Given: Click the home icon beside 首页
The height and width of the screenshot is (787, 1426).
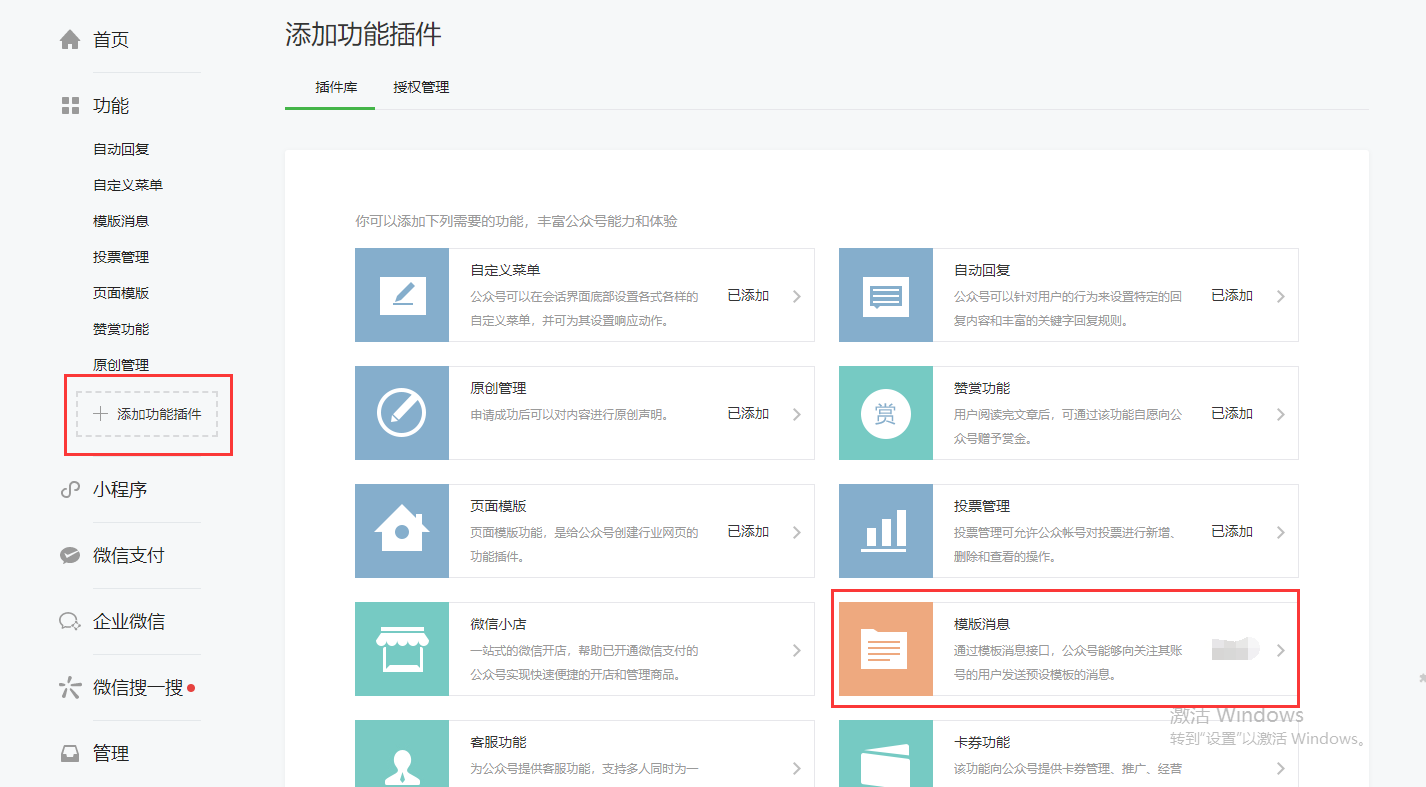Looking at the screenshot, I should 70,40.
